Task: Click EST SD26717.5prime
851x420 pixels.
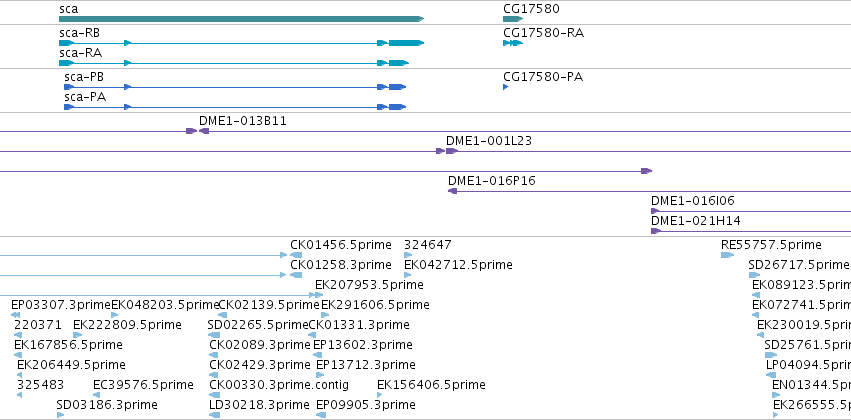Action: pos(798,265)
